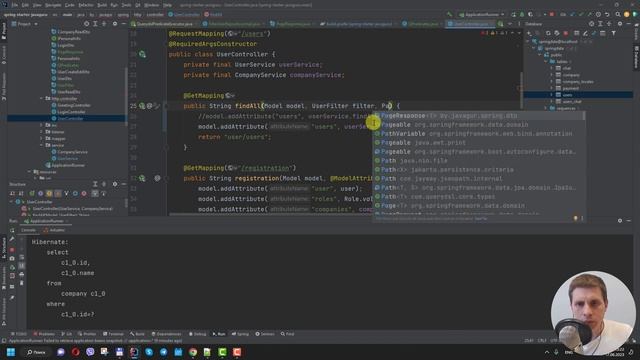Click the Database panel red stop icon
This screenshot has width=640, height=360.
pyautogui.click(x=566, y=33)
